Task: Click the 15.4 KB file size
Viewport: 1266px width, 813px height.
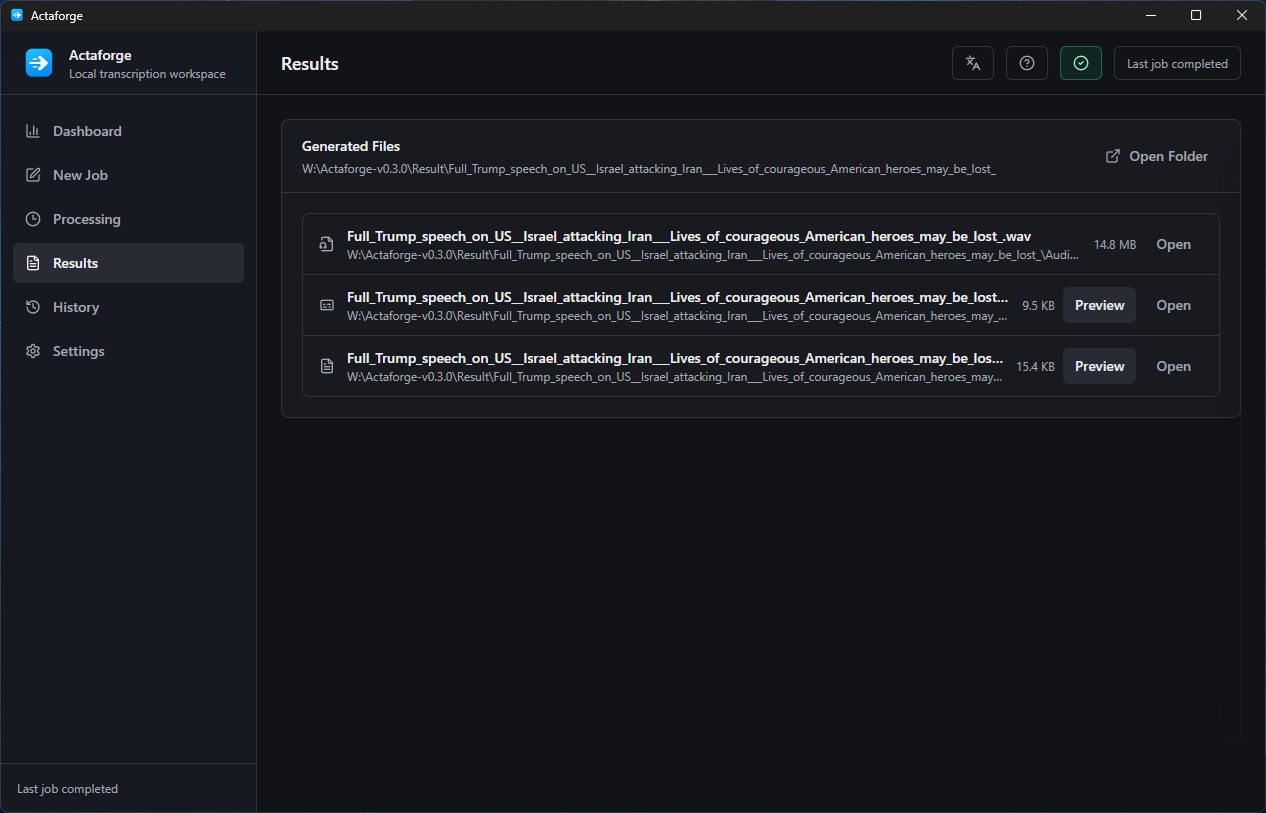Action: (x=1035, y=366)
